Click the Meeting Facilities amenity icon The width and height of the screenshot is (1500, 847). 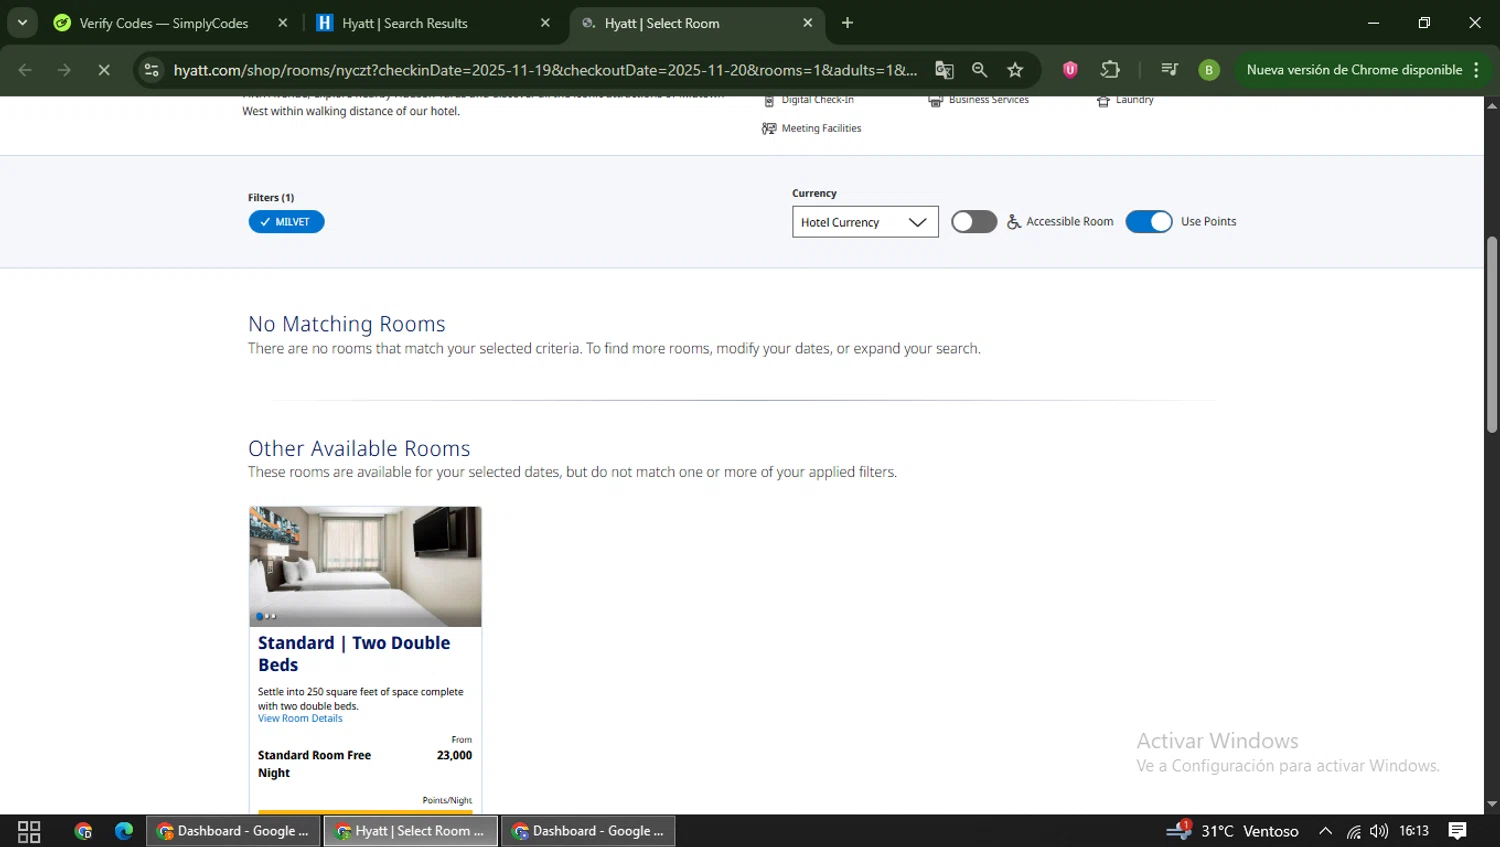click(769, 128)
